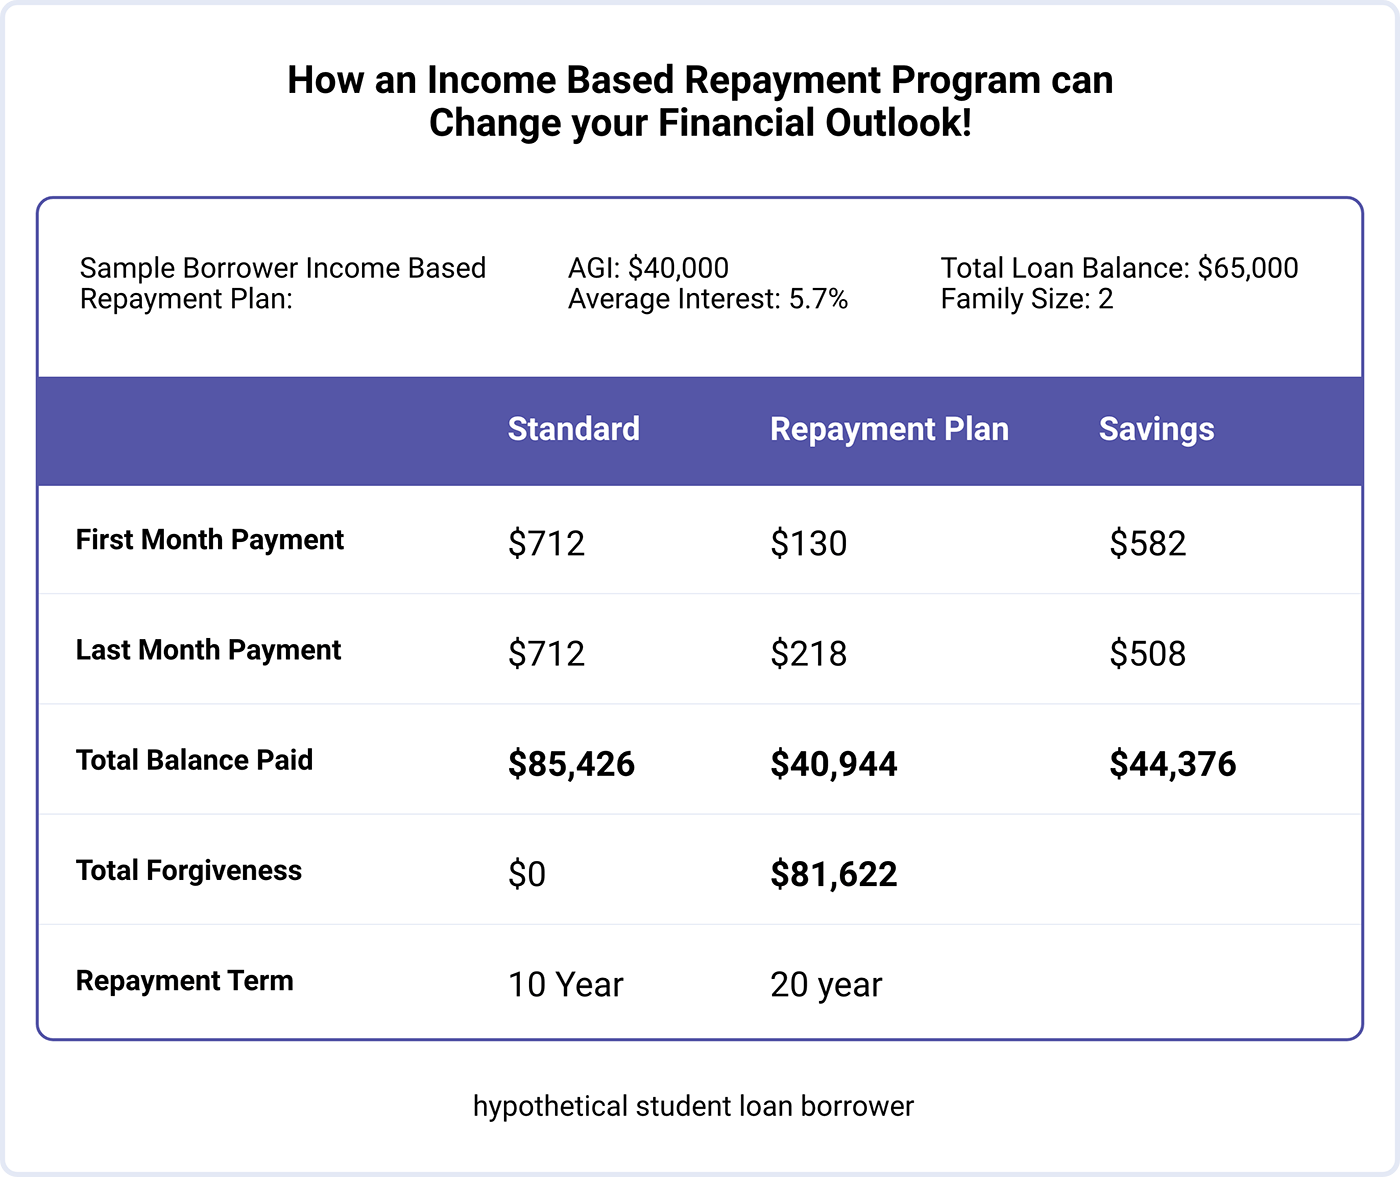
Task: Click the Total Balance Paid row label
Action: coord(195,760)
